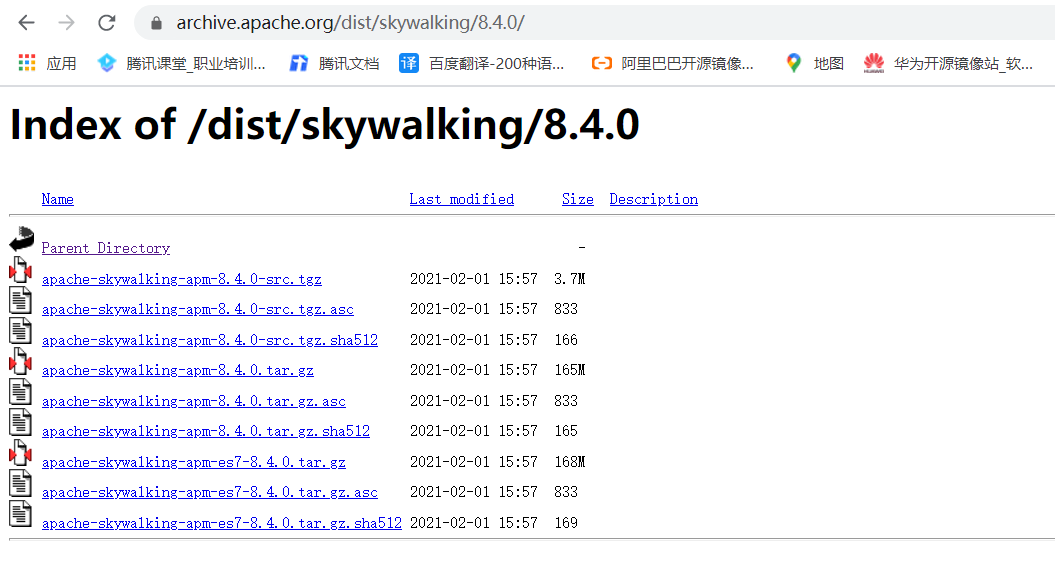Click the browser forward arrow

(x=67, y=23)
